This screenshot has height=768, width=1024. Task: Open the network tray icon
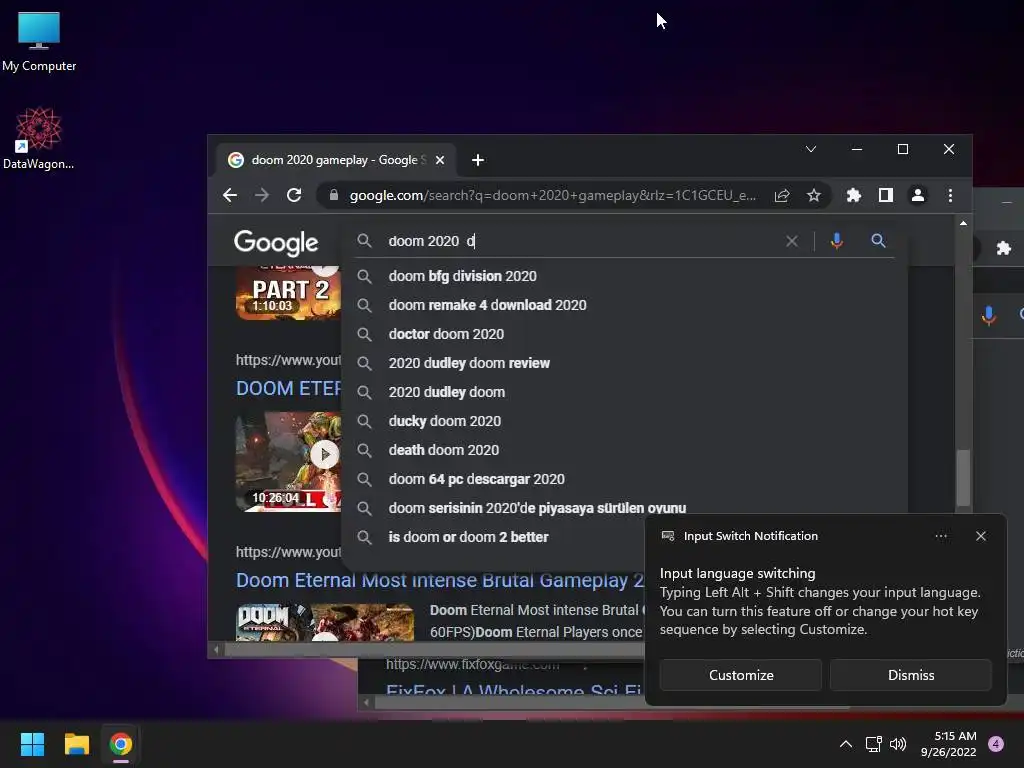click(873, 744)
